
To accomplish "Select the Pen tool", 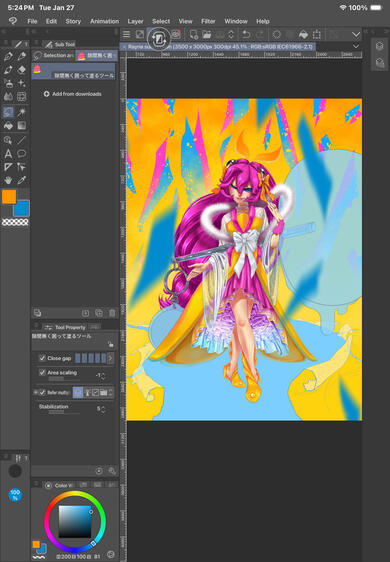I will (8, 57).
